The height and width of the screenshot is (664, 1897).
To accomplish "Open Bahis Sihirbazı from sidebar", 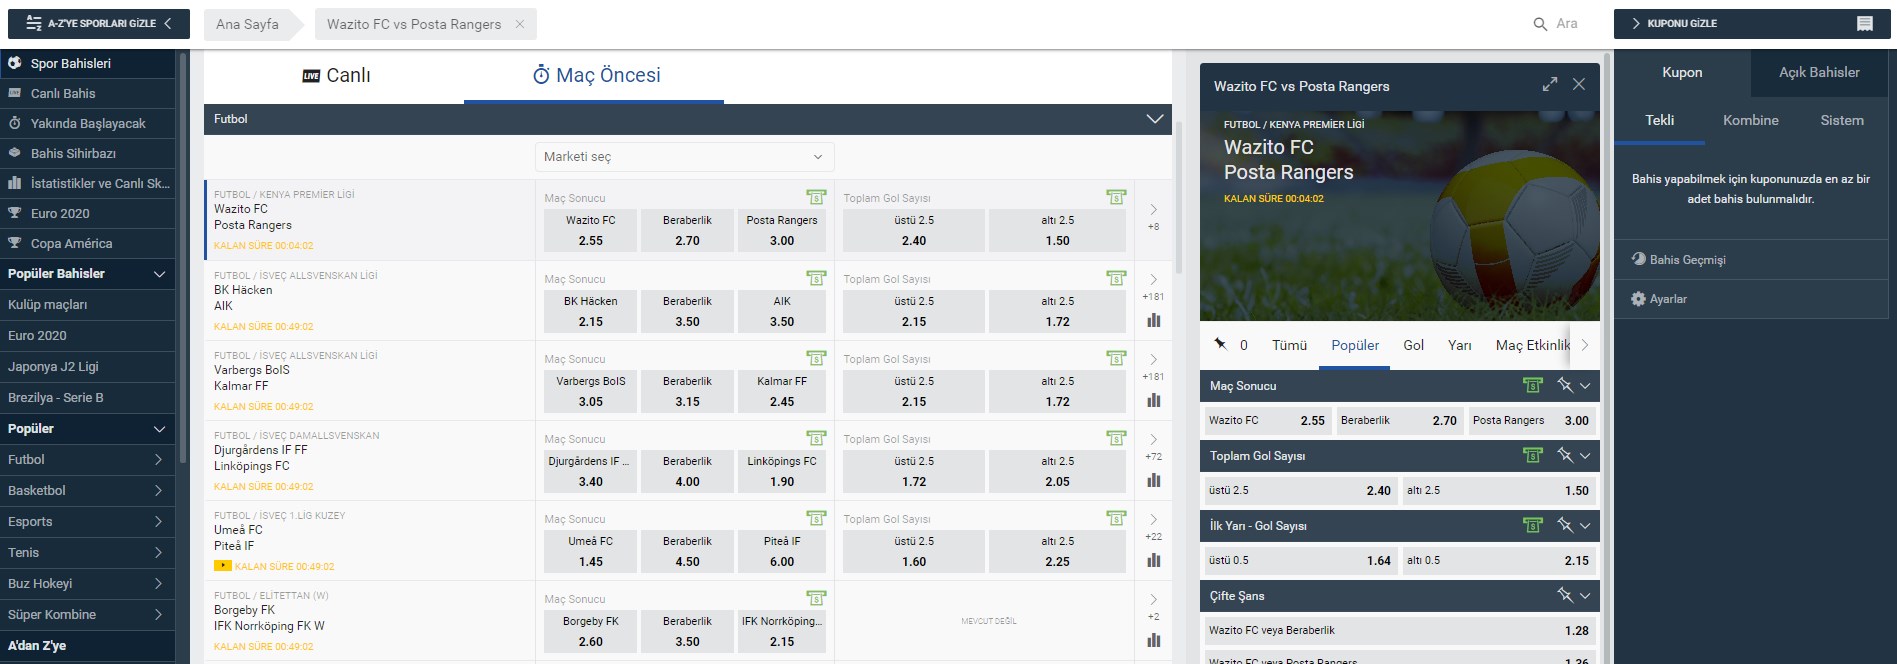I will 88,153.
